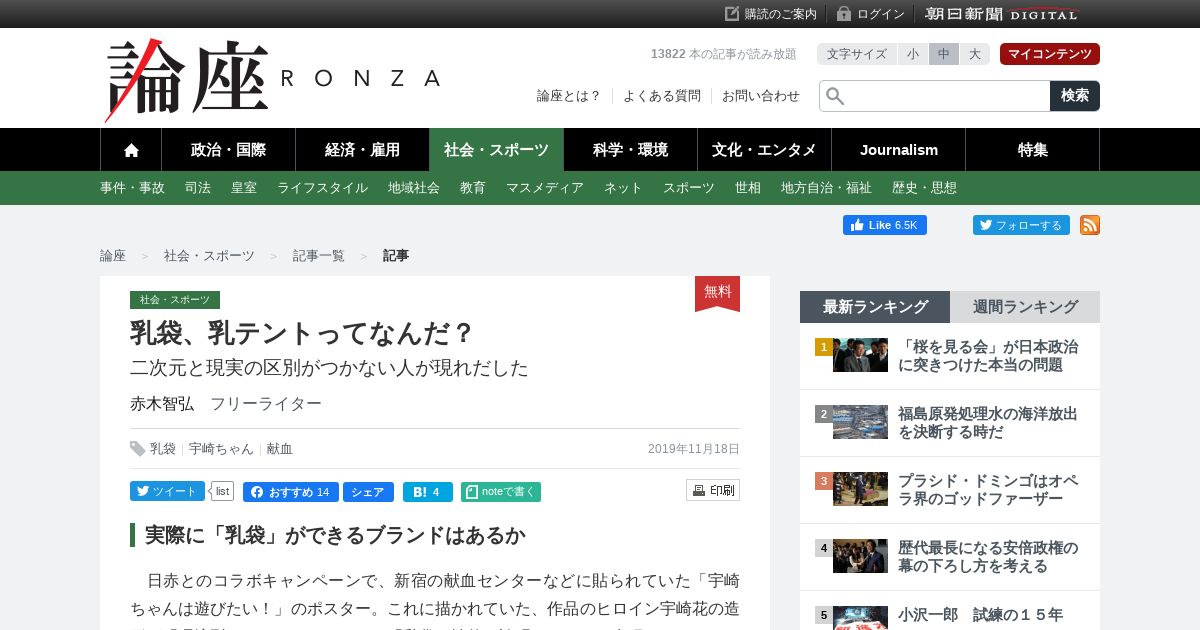Open 購読のご案内 link
1200x630 pixels.
pos(771,14)
